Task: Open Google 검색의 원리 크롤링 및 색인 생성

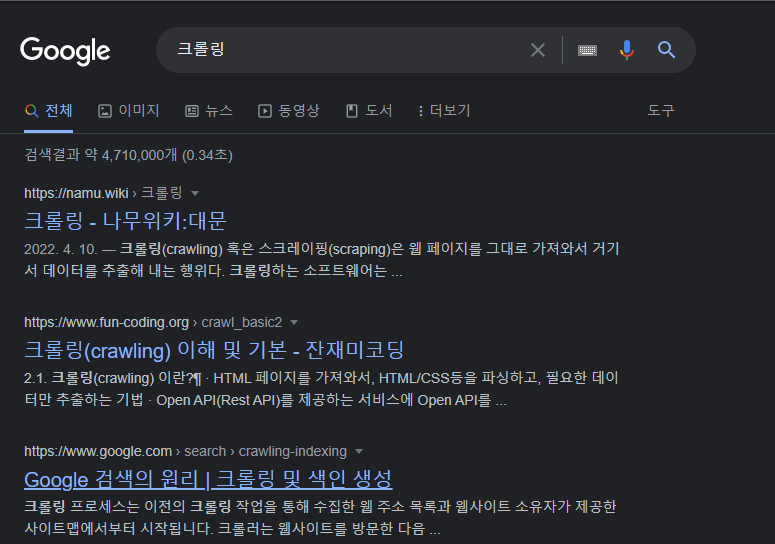Action: pos(208,479)
